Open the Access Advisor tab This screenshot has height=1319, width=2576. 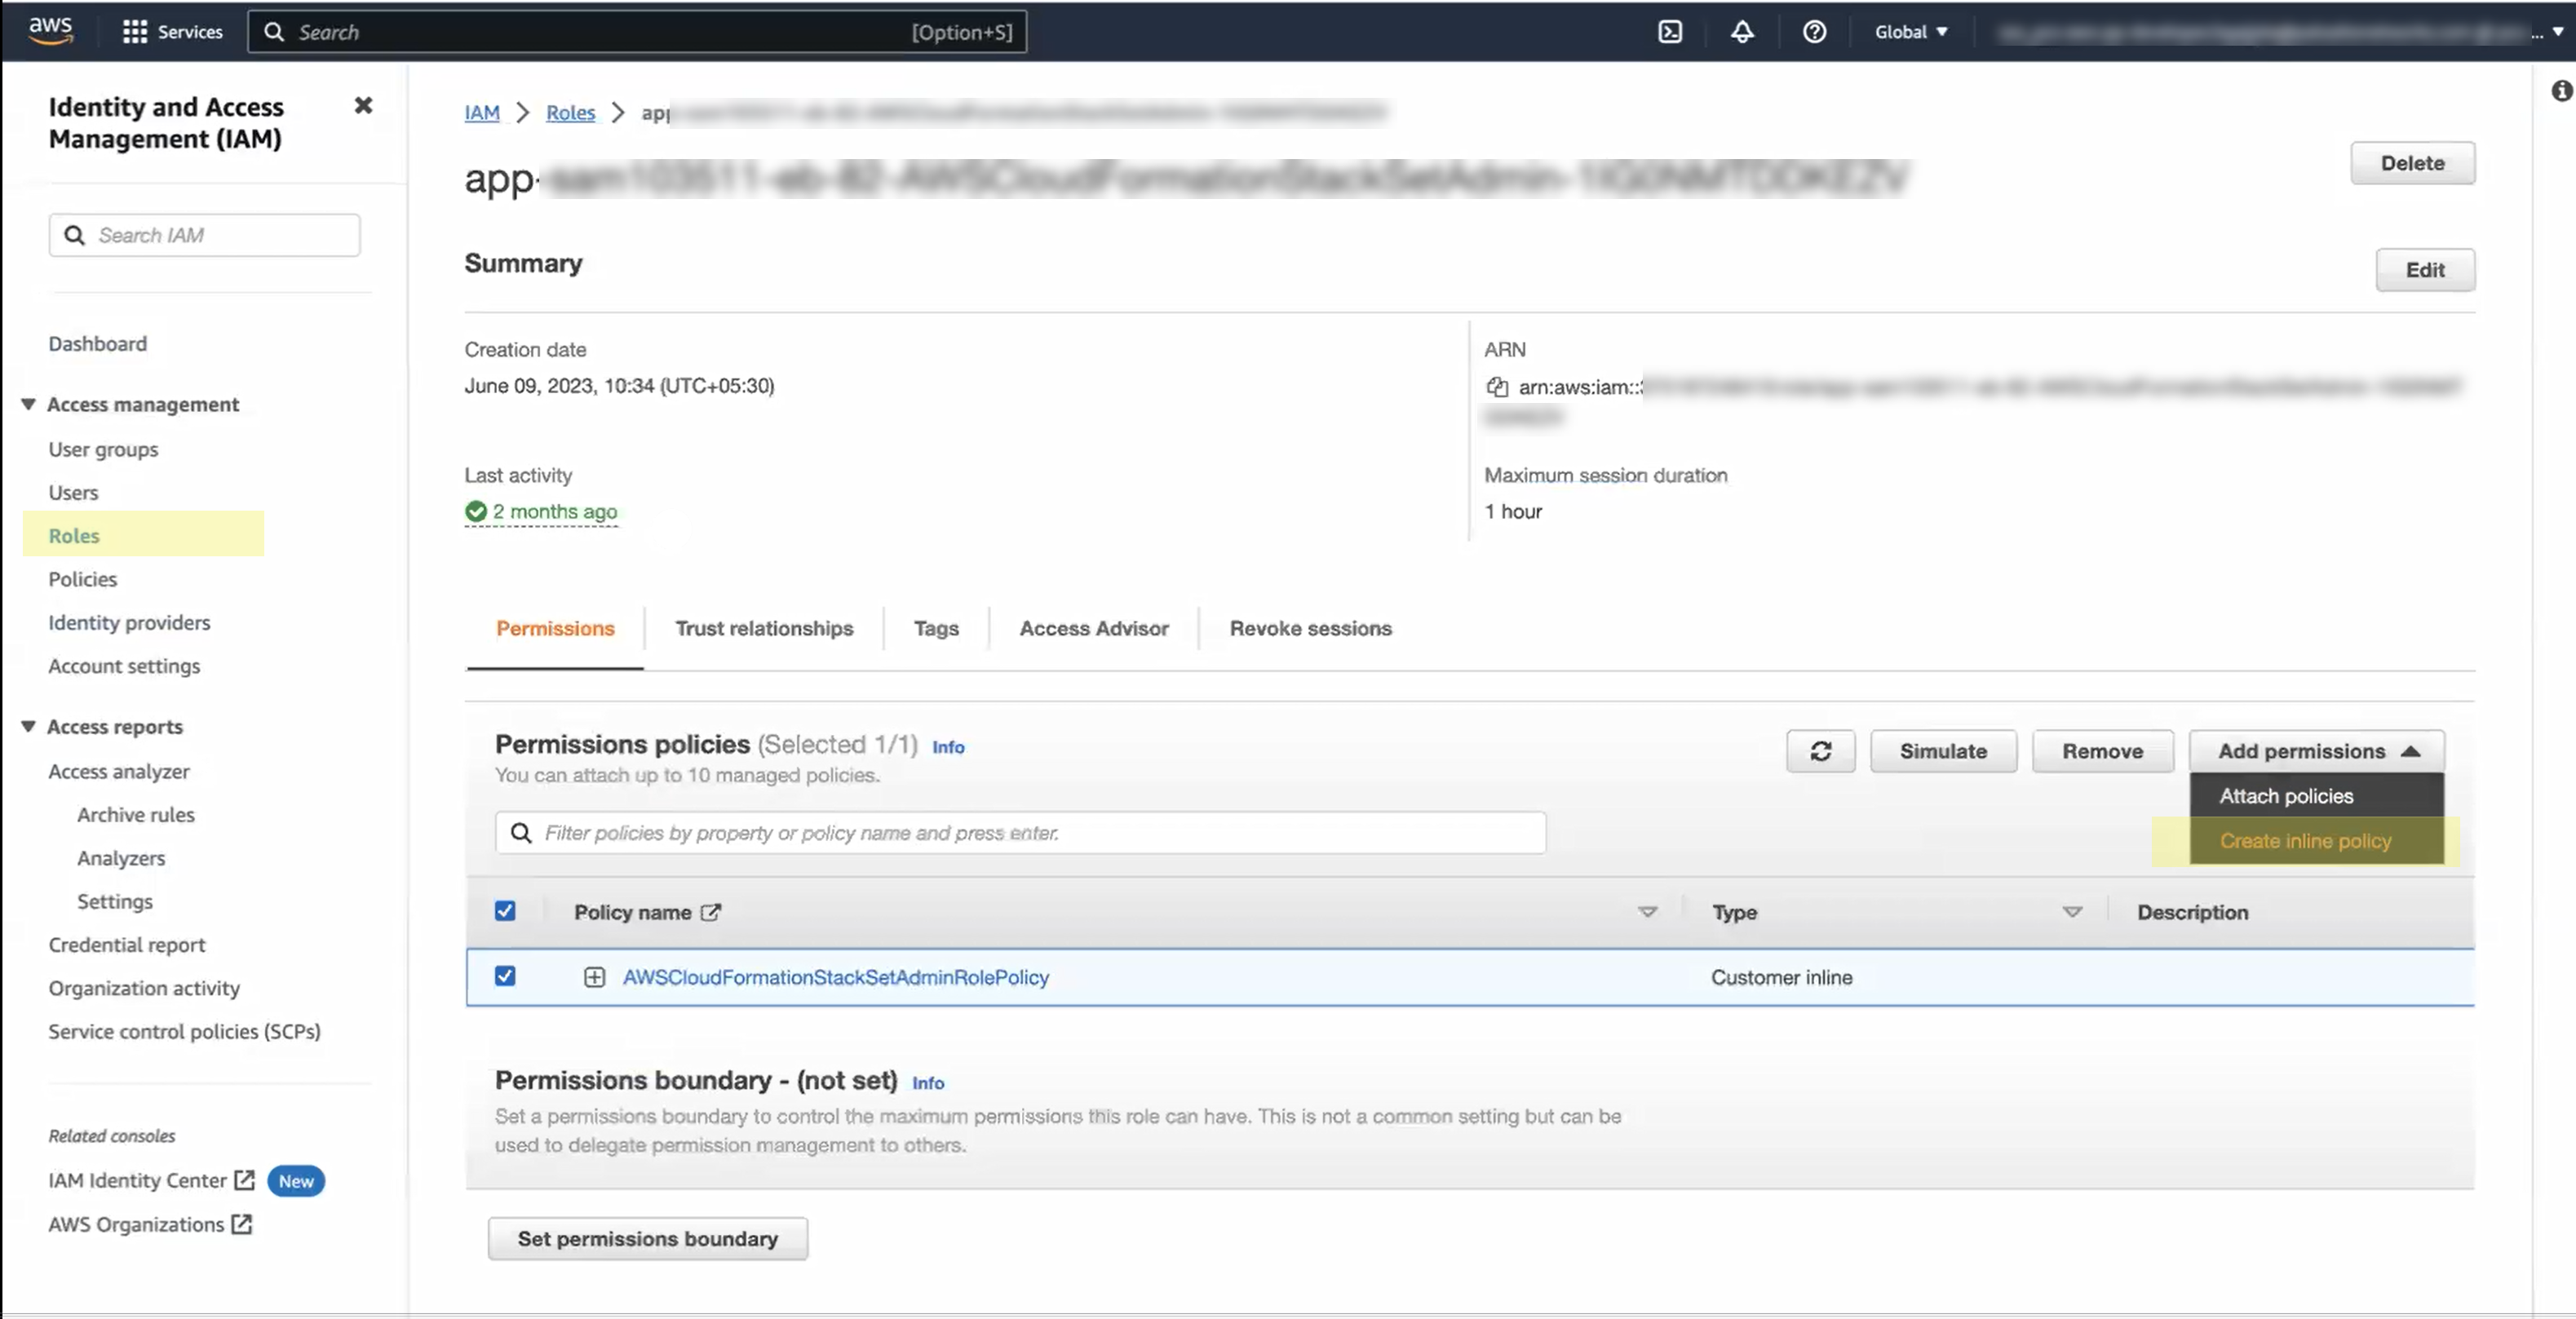pos(1094,628)
